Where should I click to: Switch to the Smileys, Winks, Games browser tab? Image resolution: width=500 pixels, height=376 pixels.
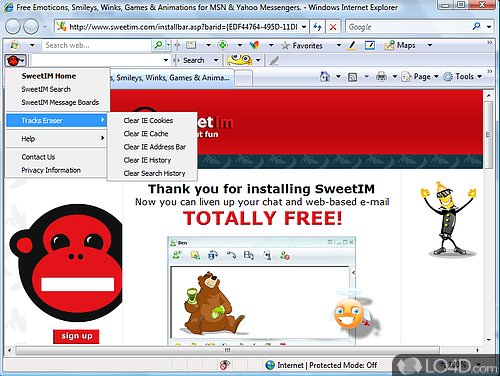172,78
